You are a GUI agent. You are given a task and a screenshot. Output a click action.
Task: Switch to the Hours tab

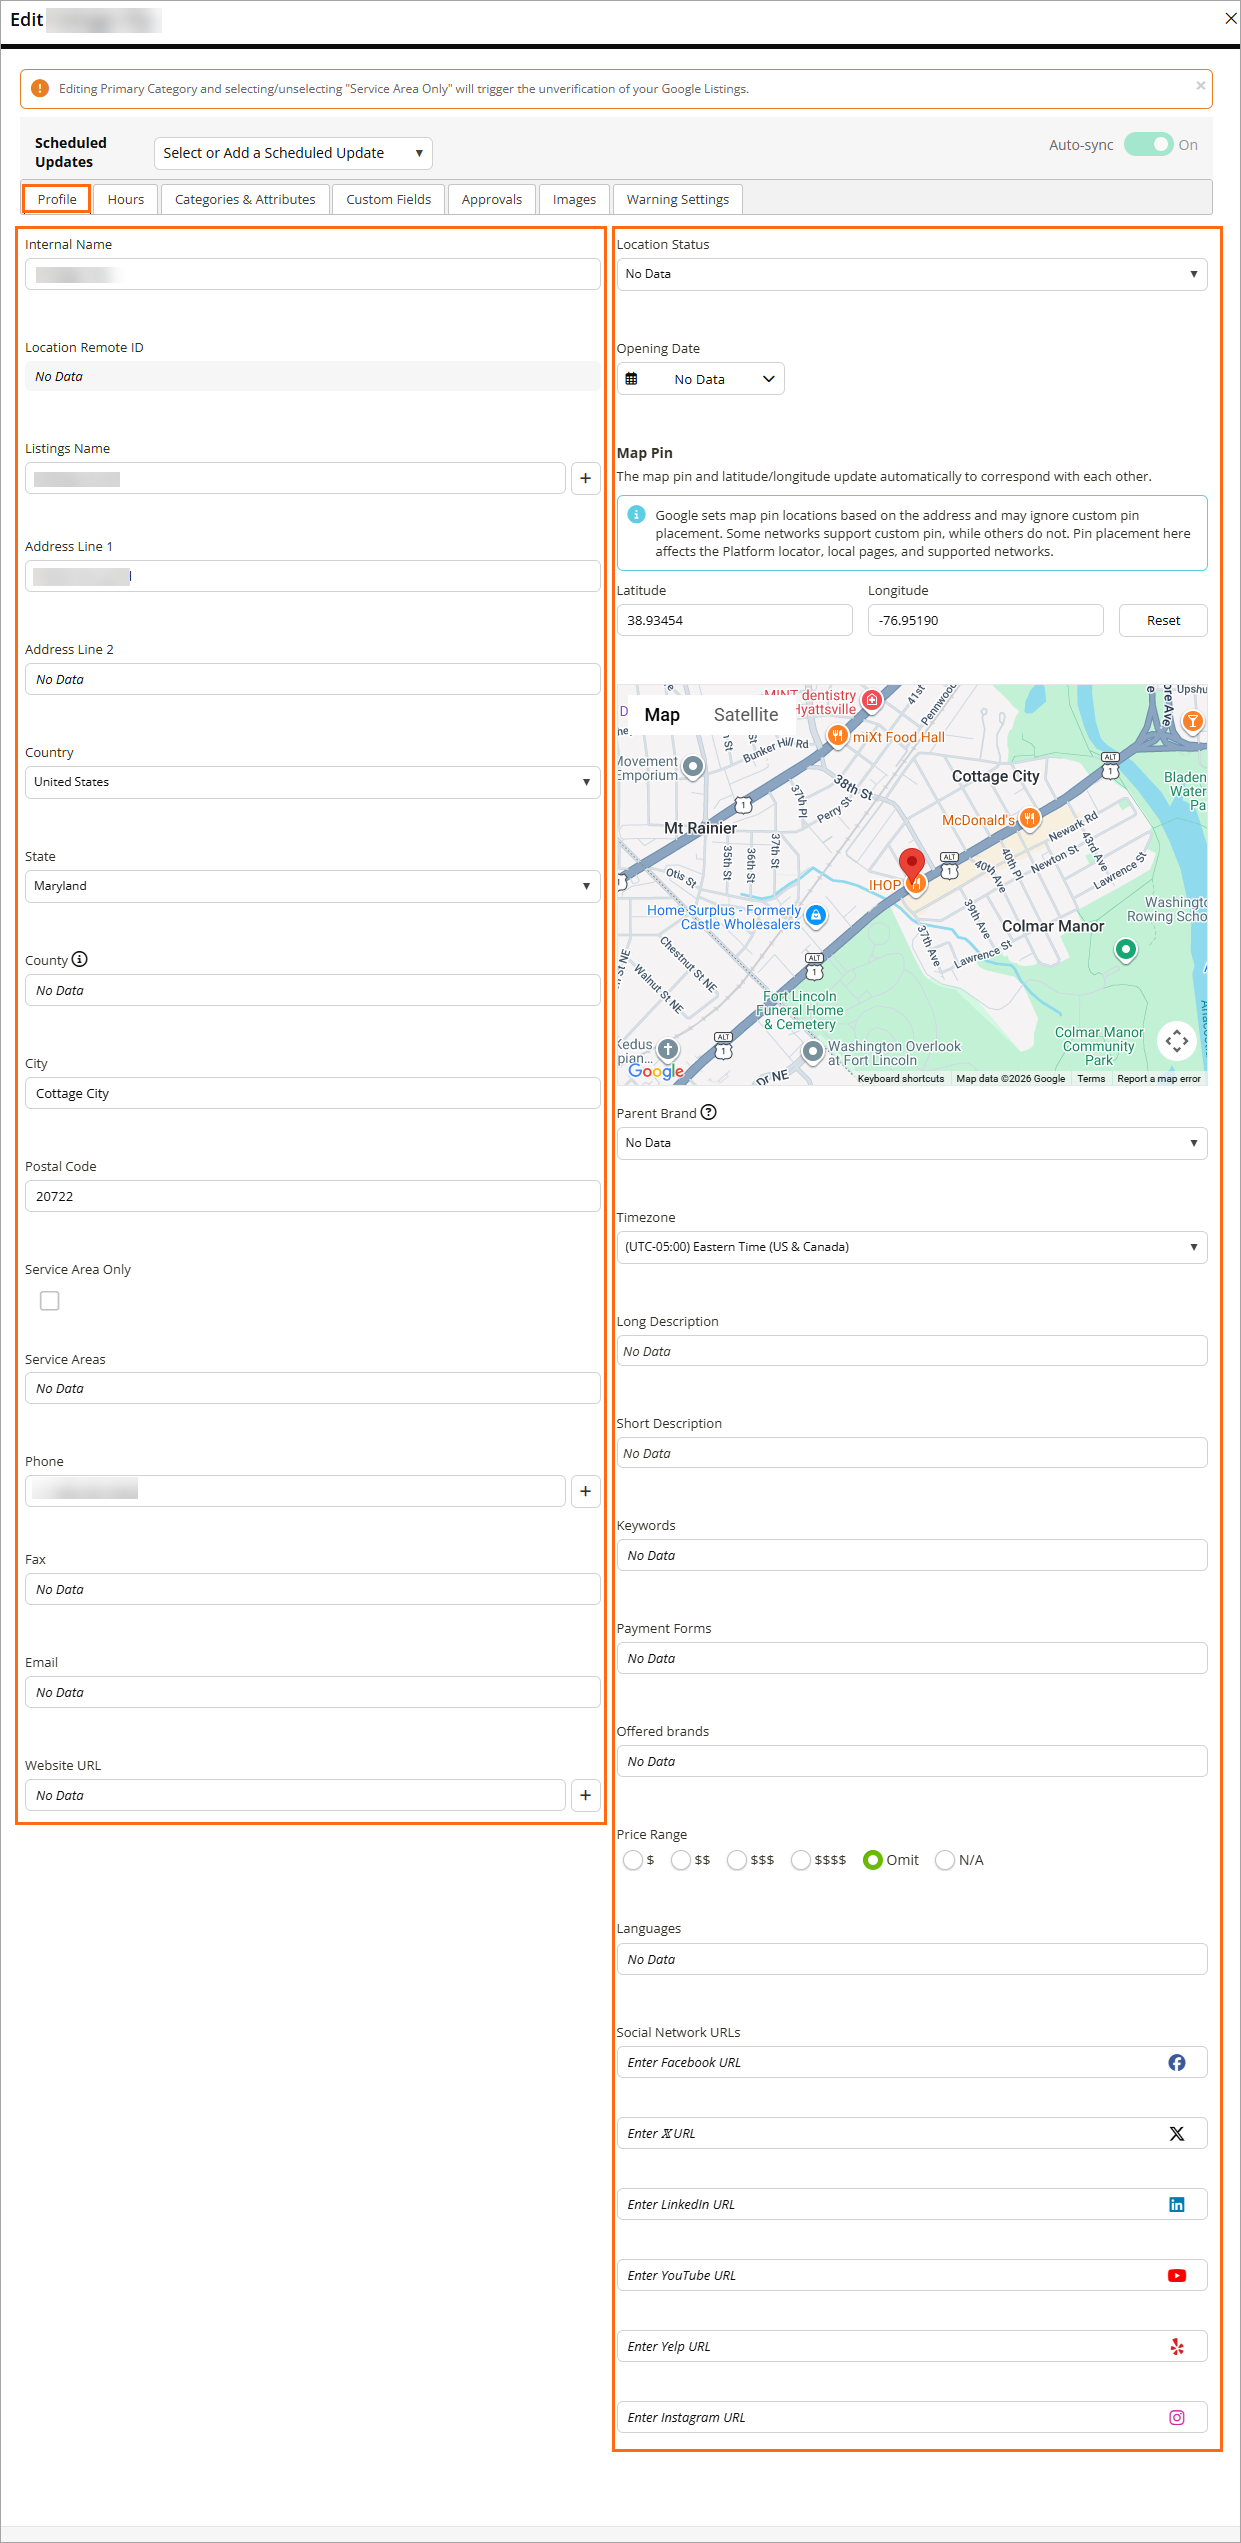(126, 199)
